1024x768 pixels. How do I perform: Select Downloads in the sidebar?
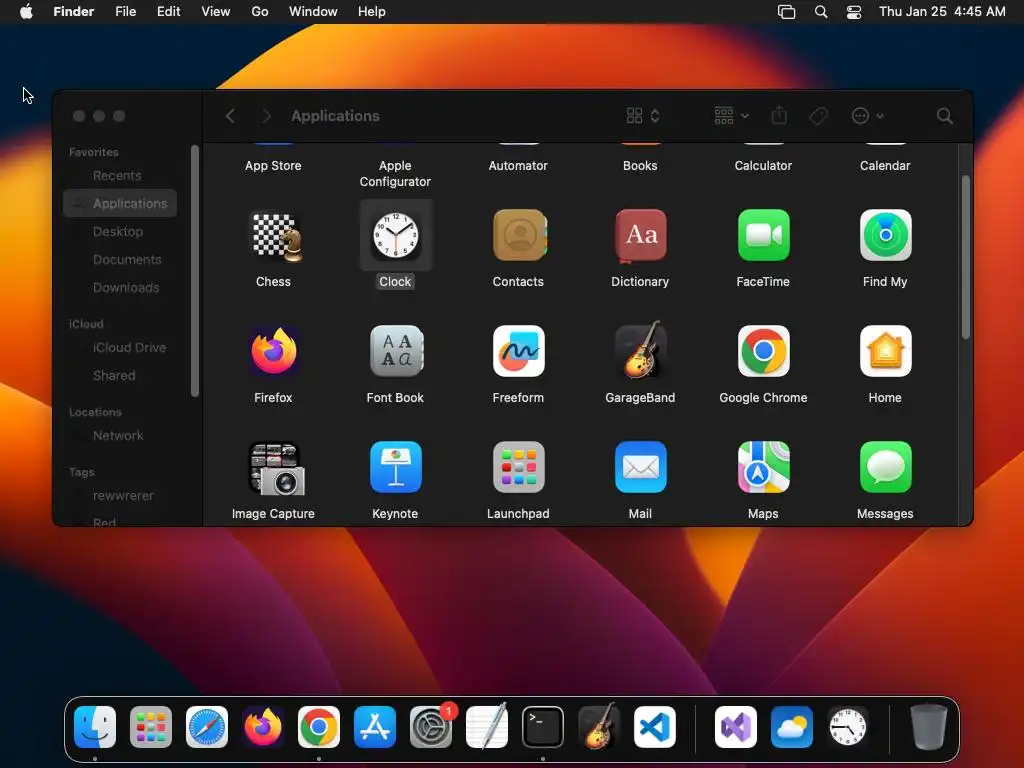(120, 287)
